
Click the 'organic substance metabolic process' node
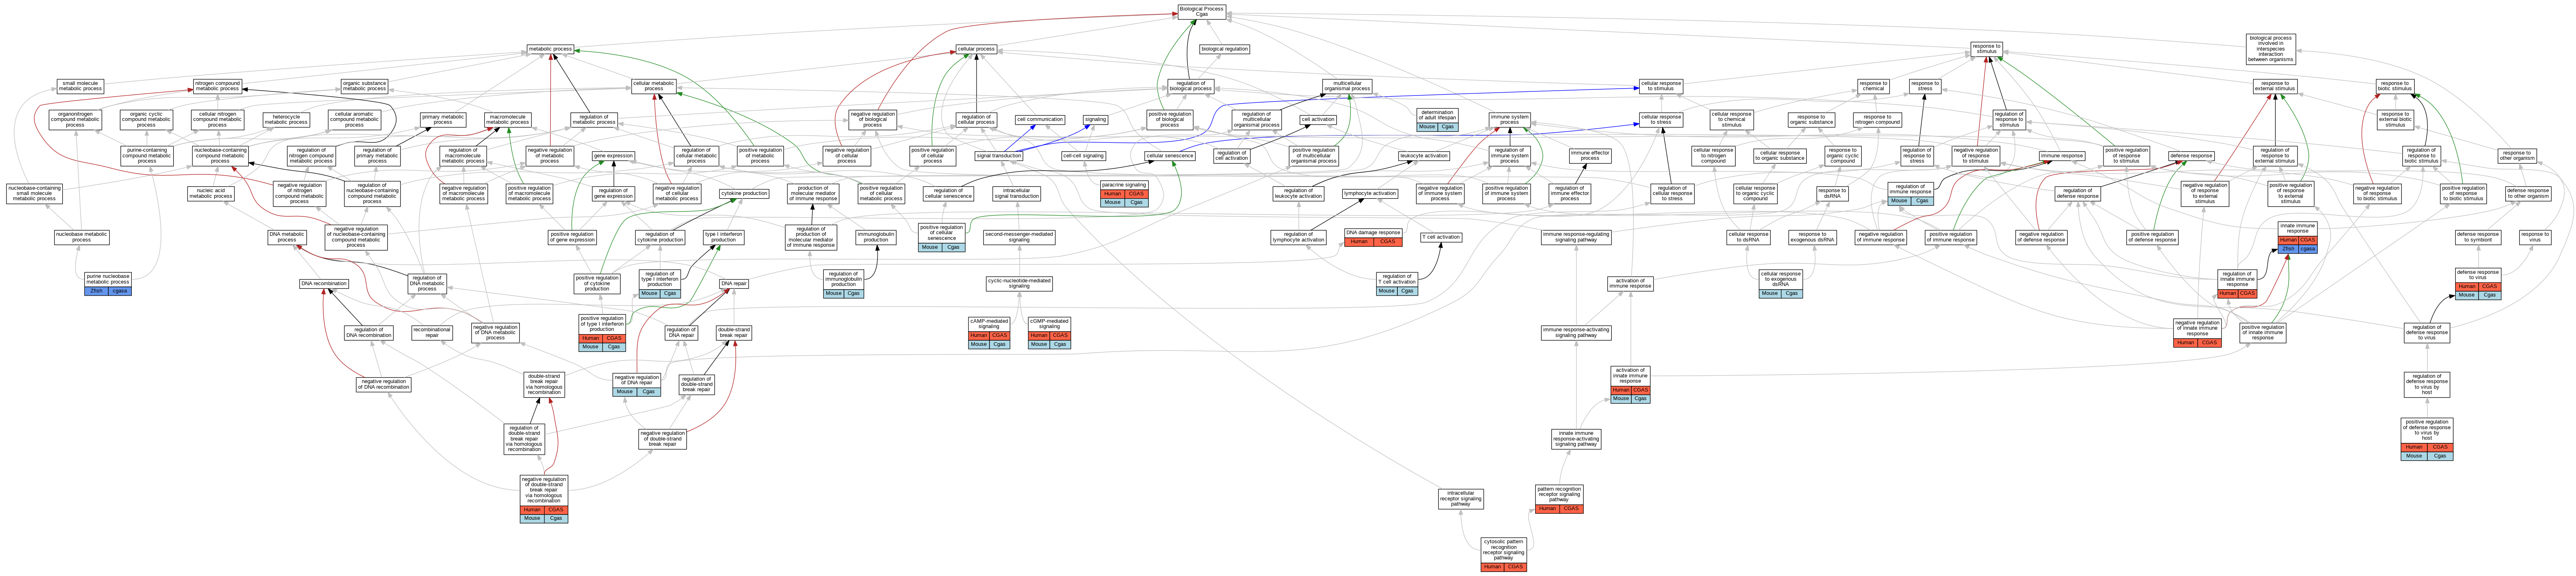[x=364, y=86]
